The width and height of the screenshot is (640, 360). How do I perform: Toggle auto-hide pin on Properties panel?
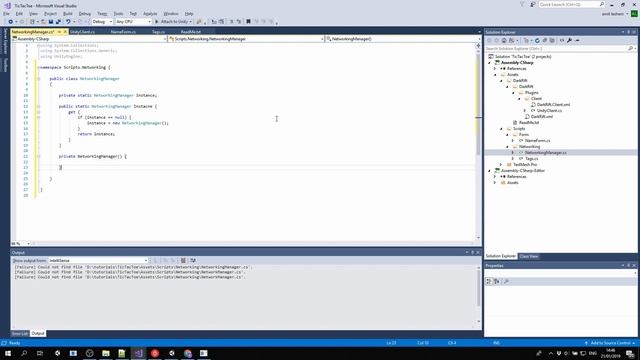click(x=629, y=265)
